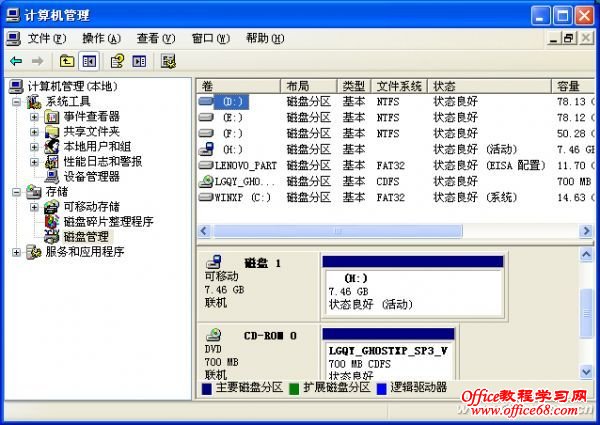The height and width of the screenshot is (425, 600).
Task: Click the 服务和应用程序 tree icon
Action: pyautogui.click(x=33, y=252)
